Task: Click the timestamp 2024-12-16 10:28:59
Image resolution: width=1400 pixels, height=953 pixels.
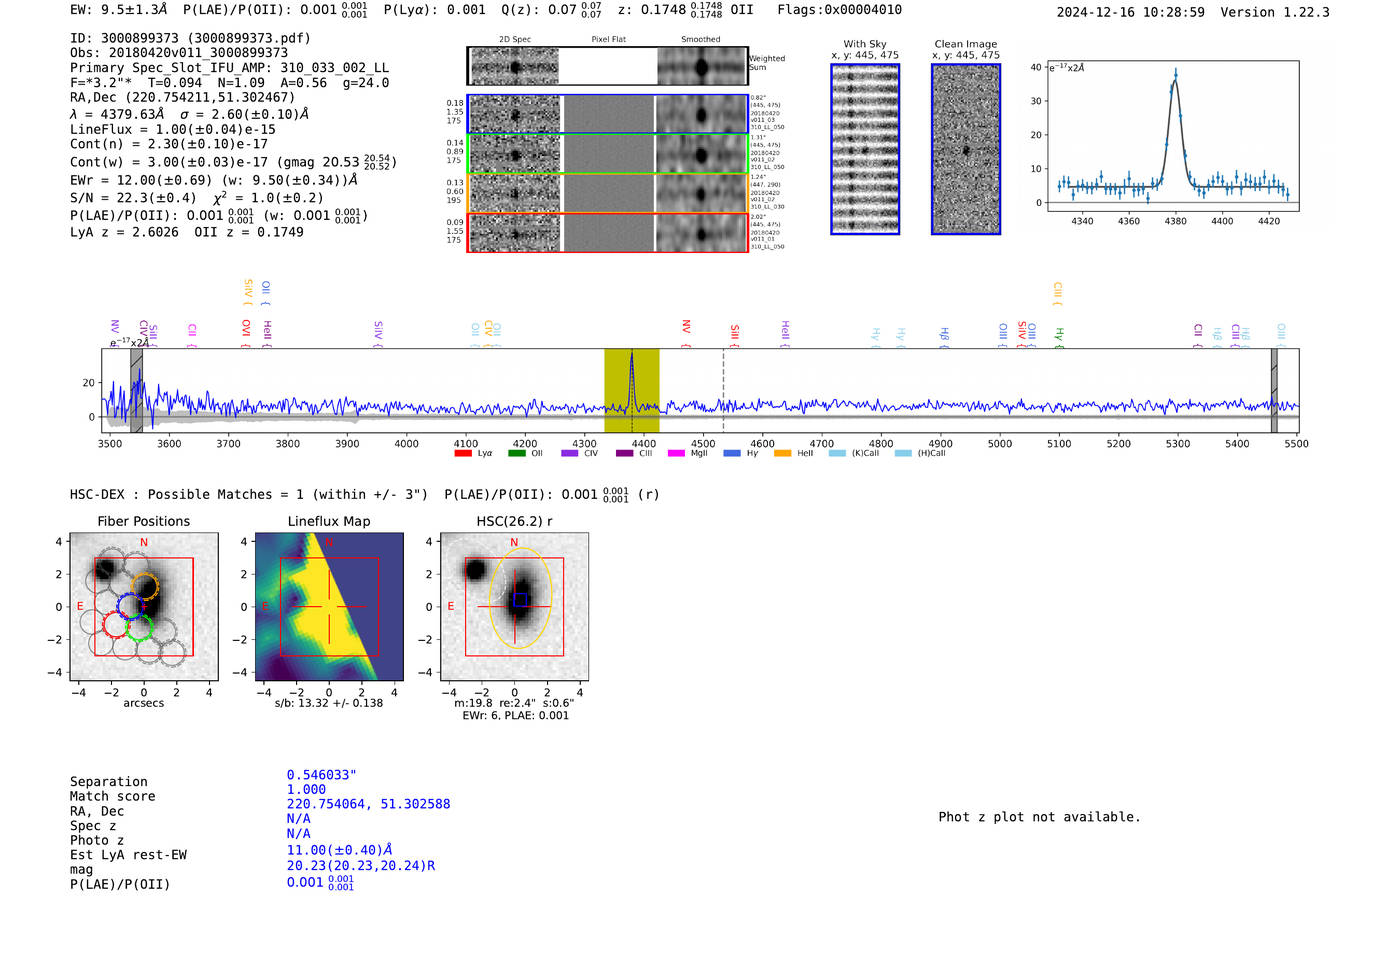Action: (1130, 12)
